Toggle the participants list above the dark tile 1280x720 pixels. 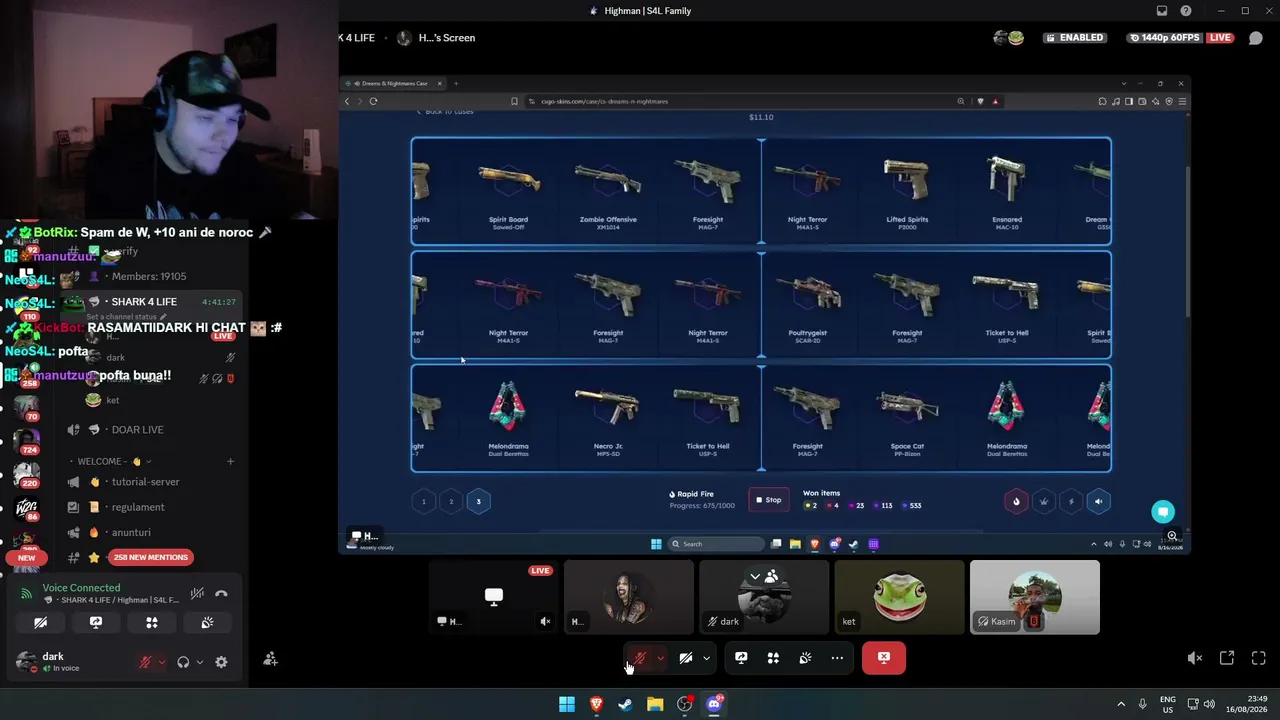(x=763, y=577)
